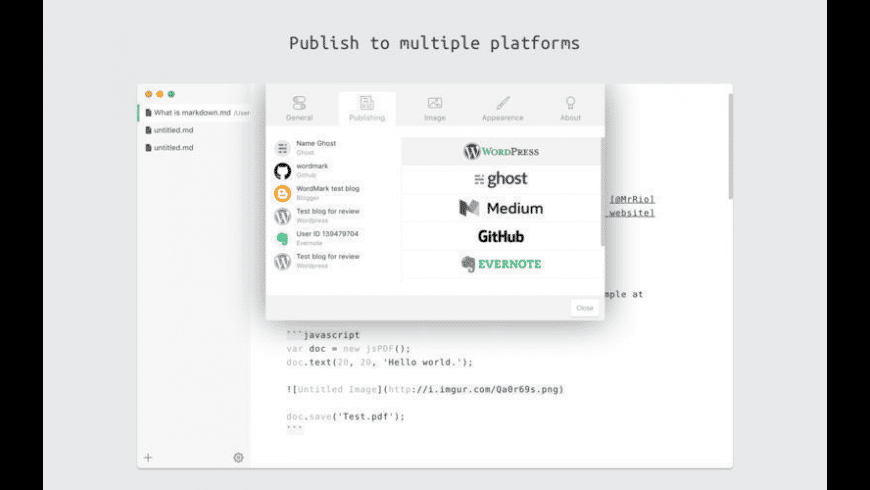870x490 pixels.
Task: Close the preferences dialog
Action: click(585, 308)
